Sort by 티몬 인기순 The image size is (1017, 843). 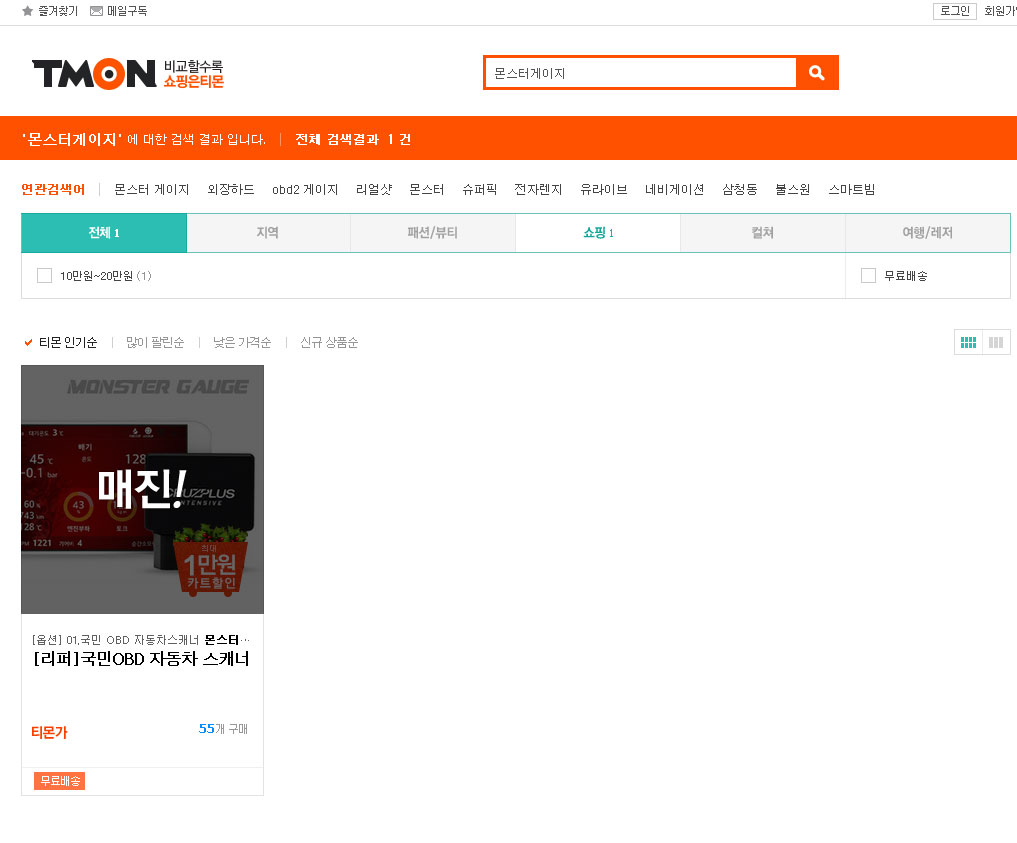68,342
